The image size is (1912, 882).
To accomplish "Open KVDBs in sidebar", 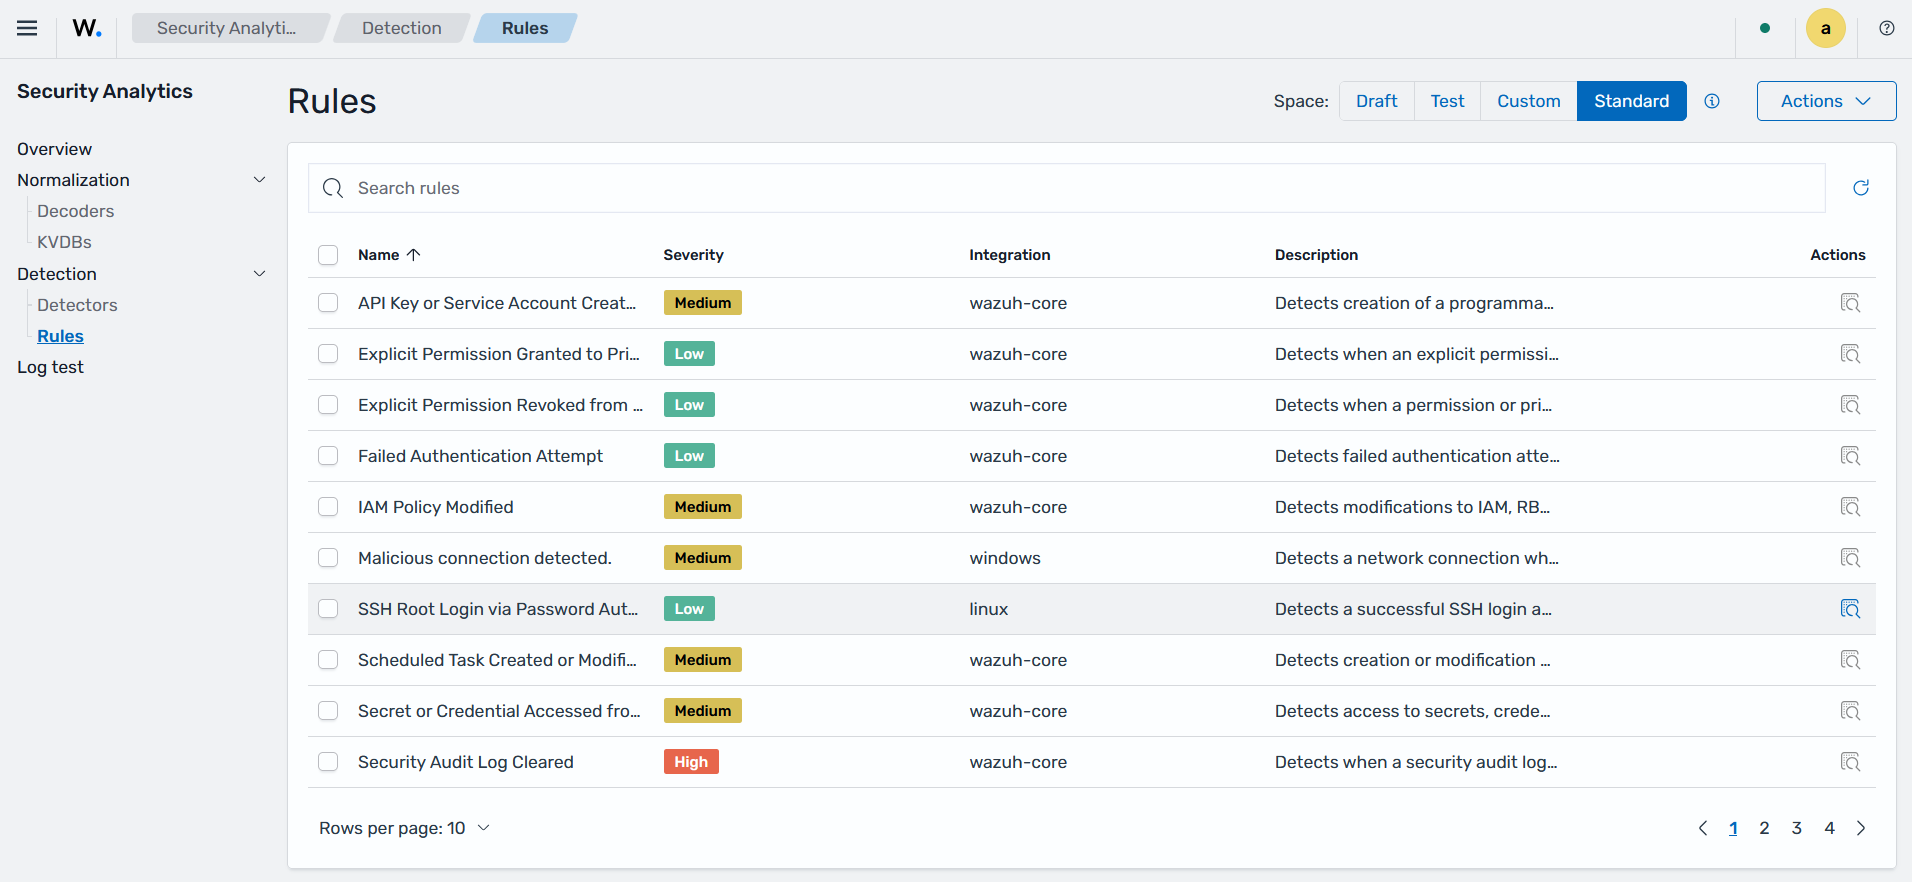I will [x=64, y=242].
